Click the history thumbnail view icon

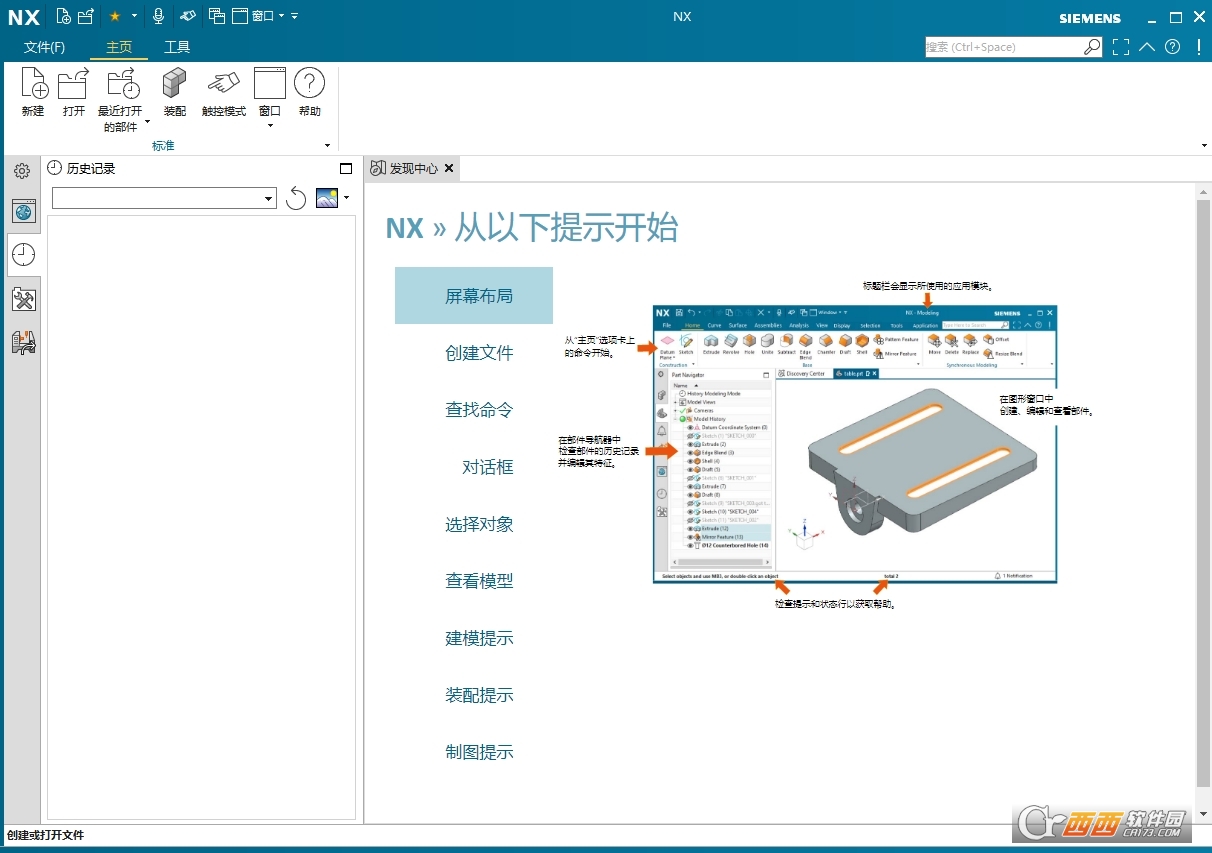[327, 198]
